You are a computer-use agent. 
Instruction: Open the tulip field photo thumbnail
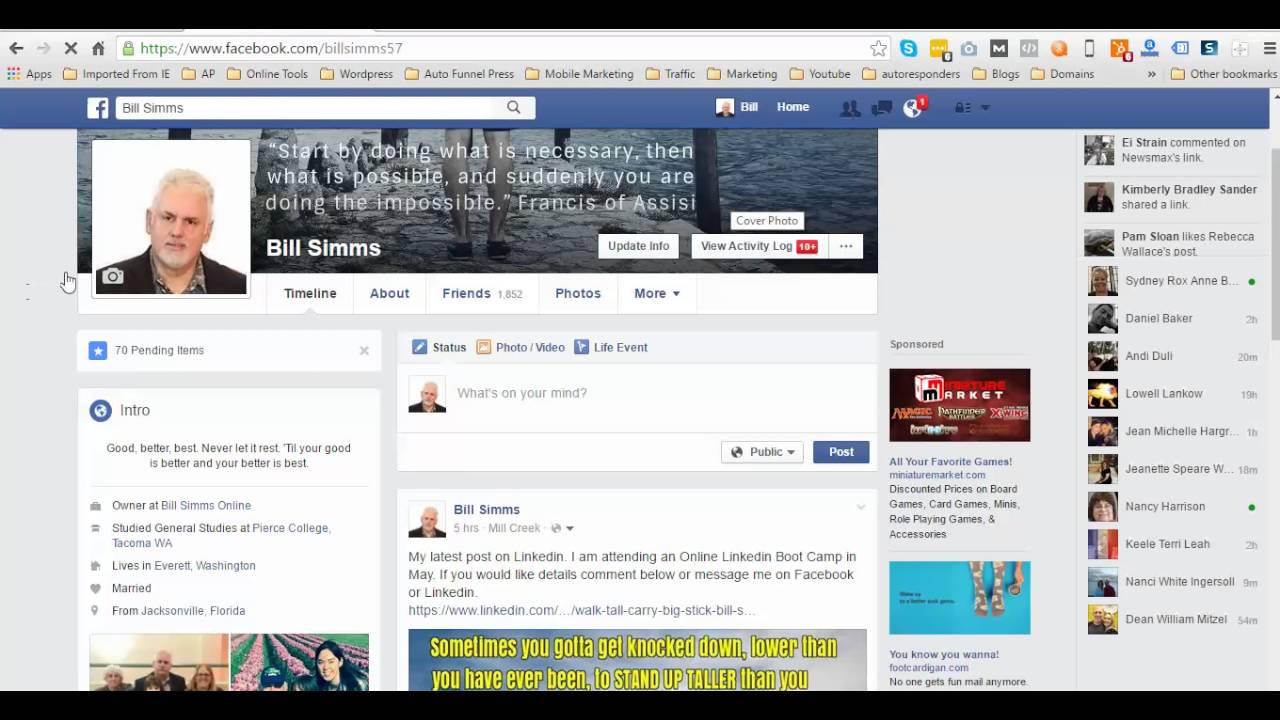click(299, 662)
